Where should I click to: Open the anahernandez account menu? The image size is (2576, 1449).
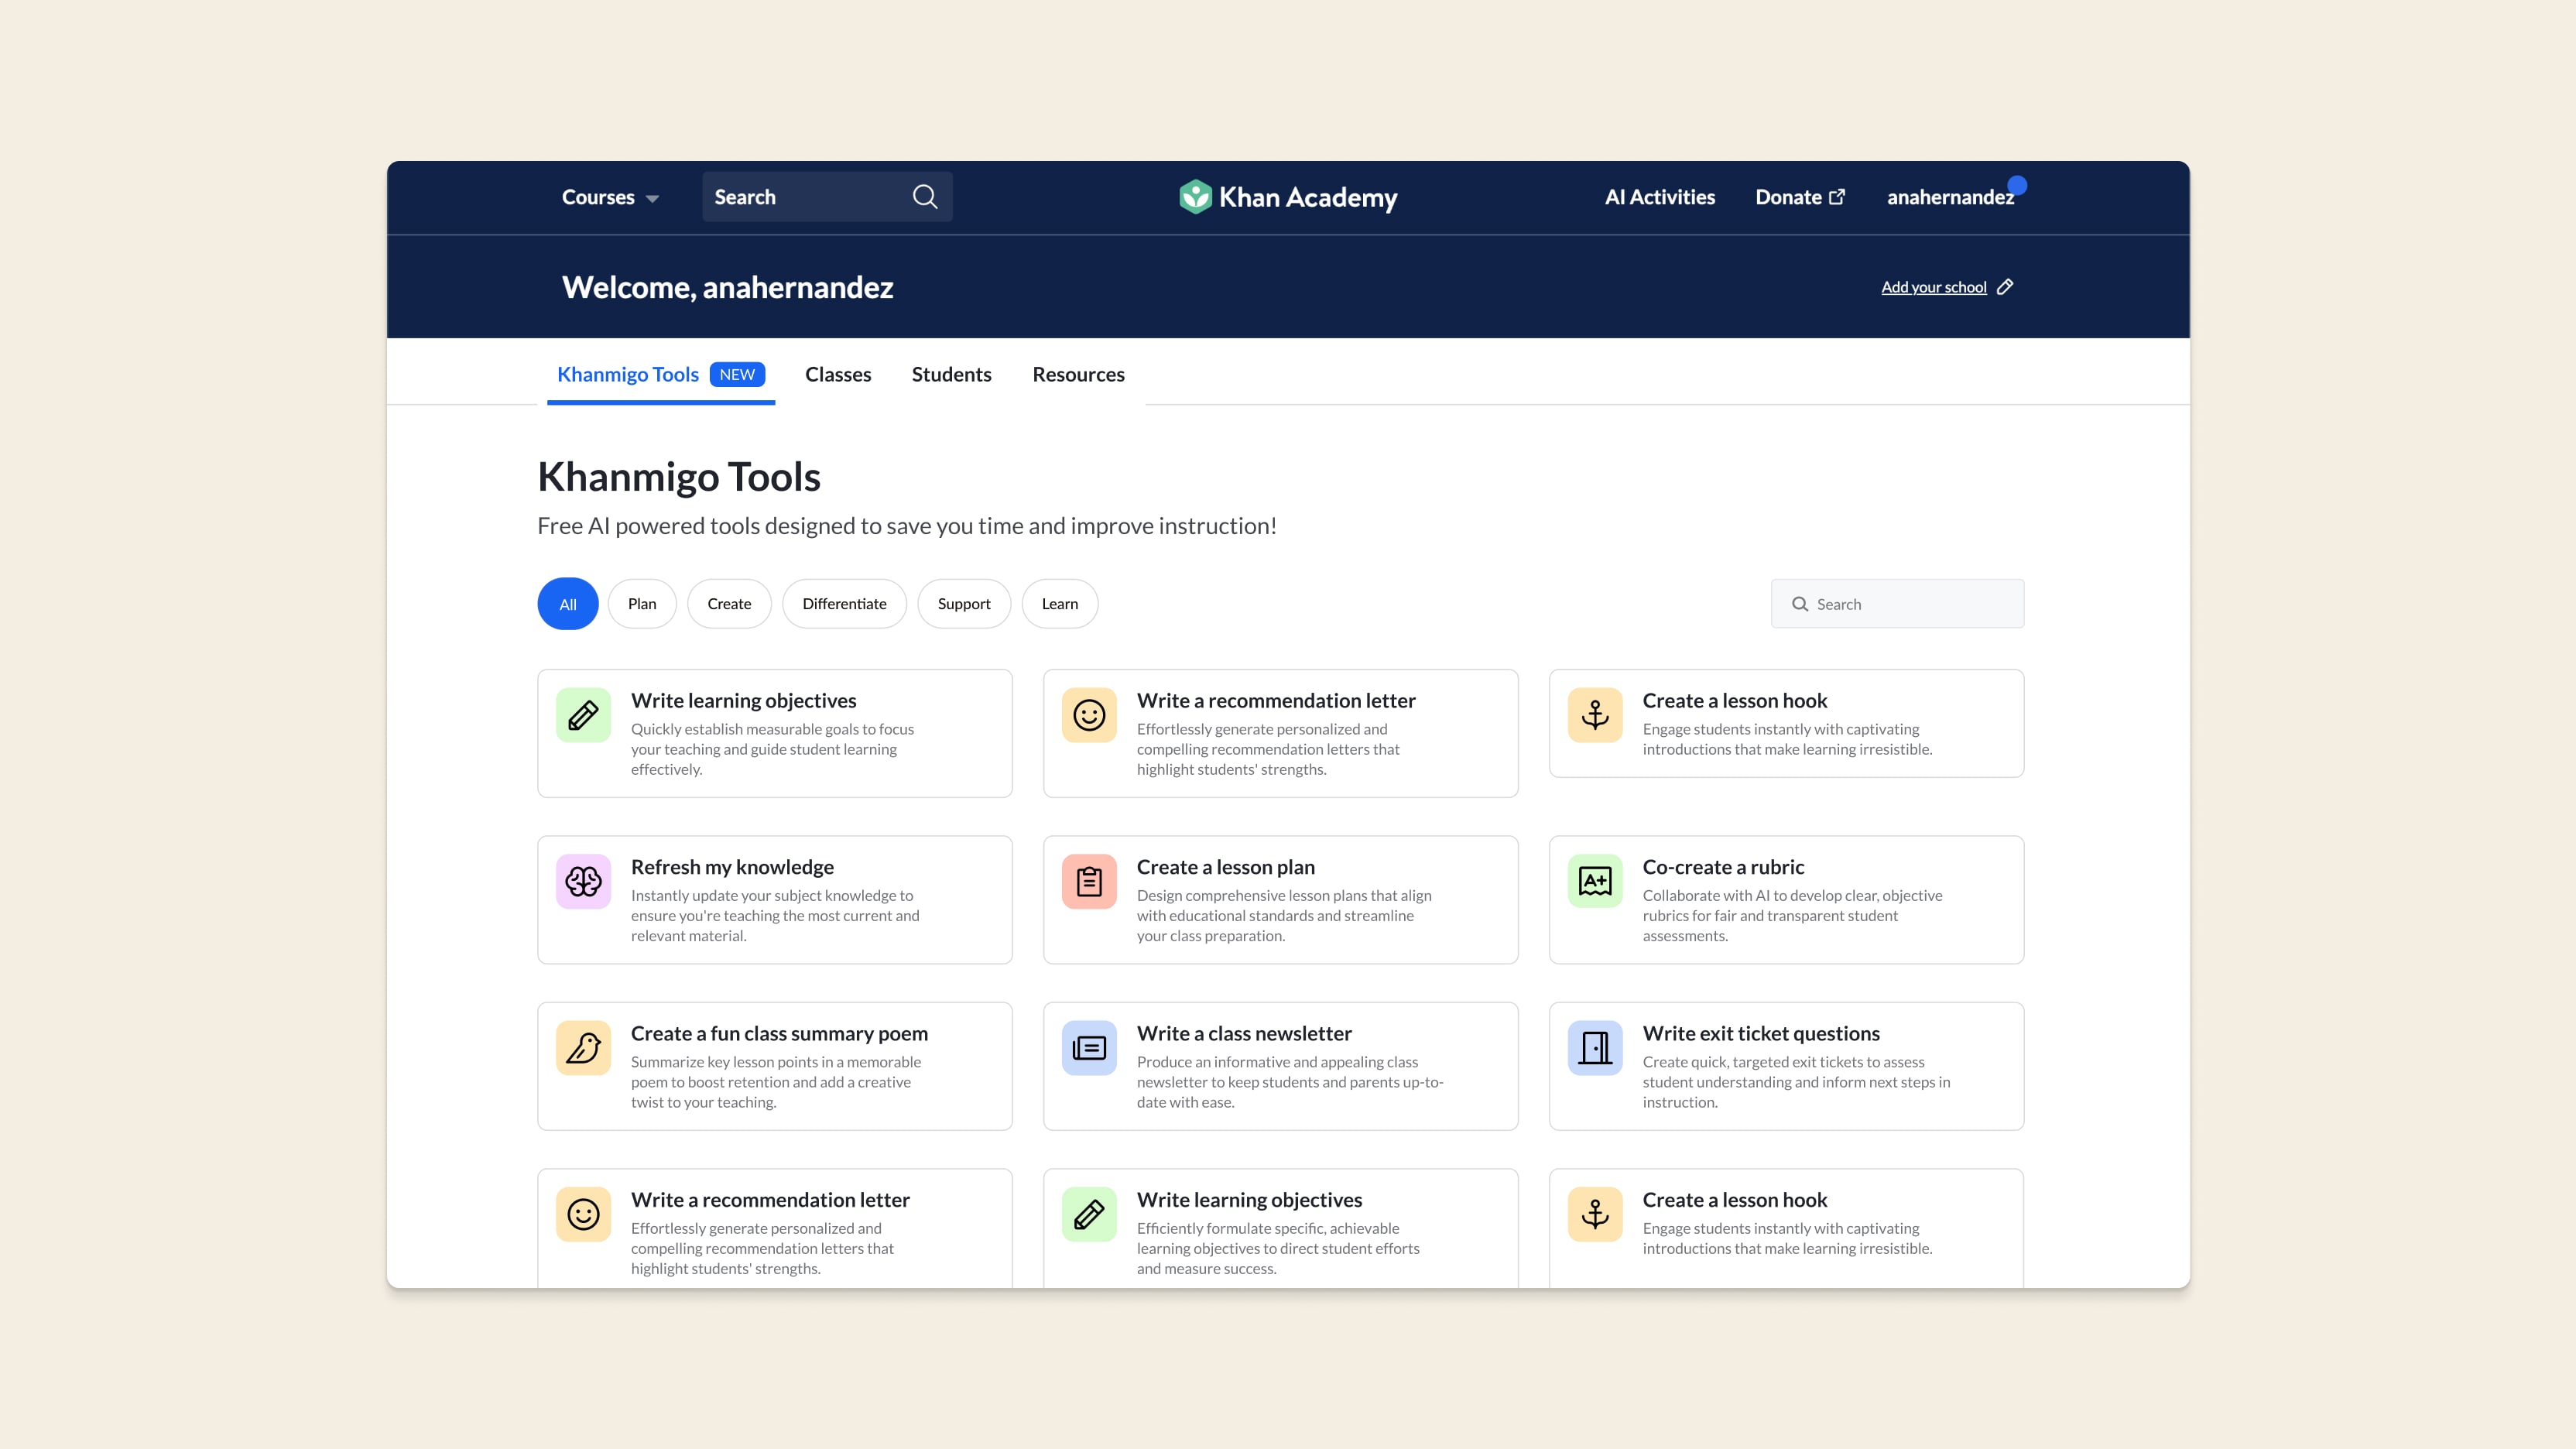[1950, 197]
